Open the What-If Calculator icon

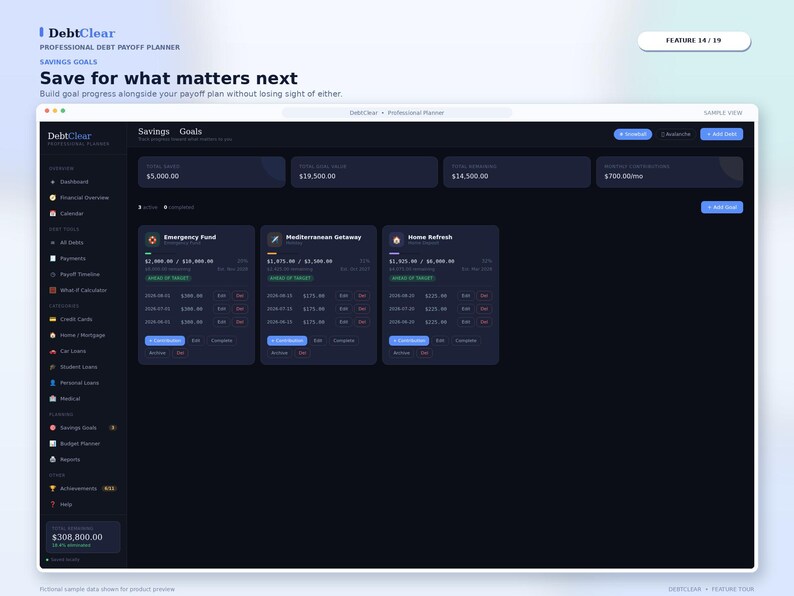(53, 290)
